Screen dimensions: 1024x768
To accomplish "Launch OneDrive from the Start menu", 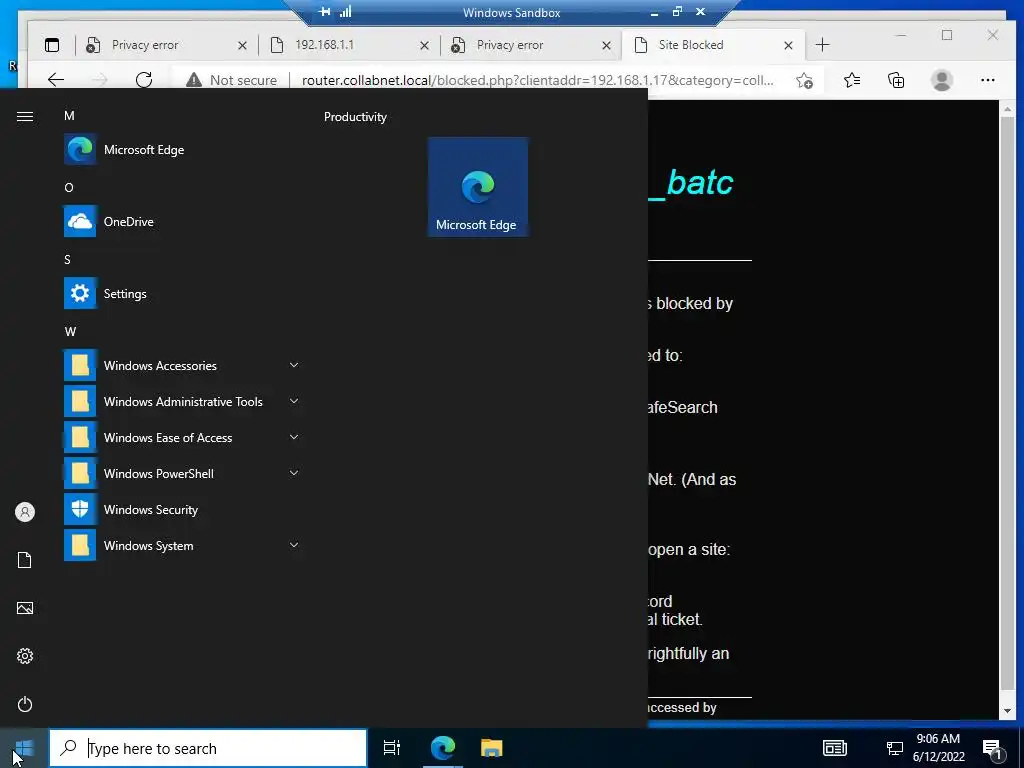I will click(182, 221).
